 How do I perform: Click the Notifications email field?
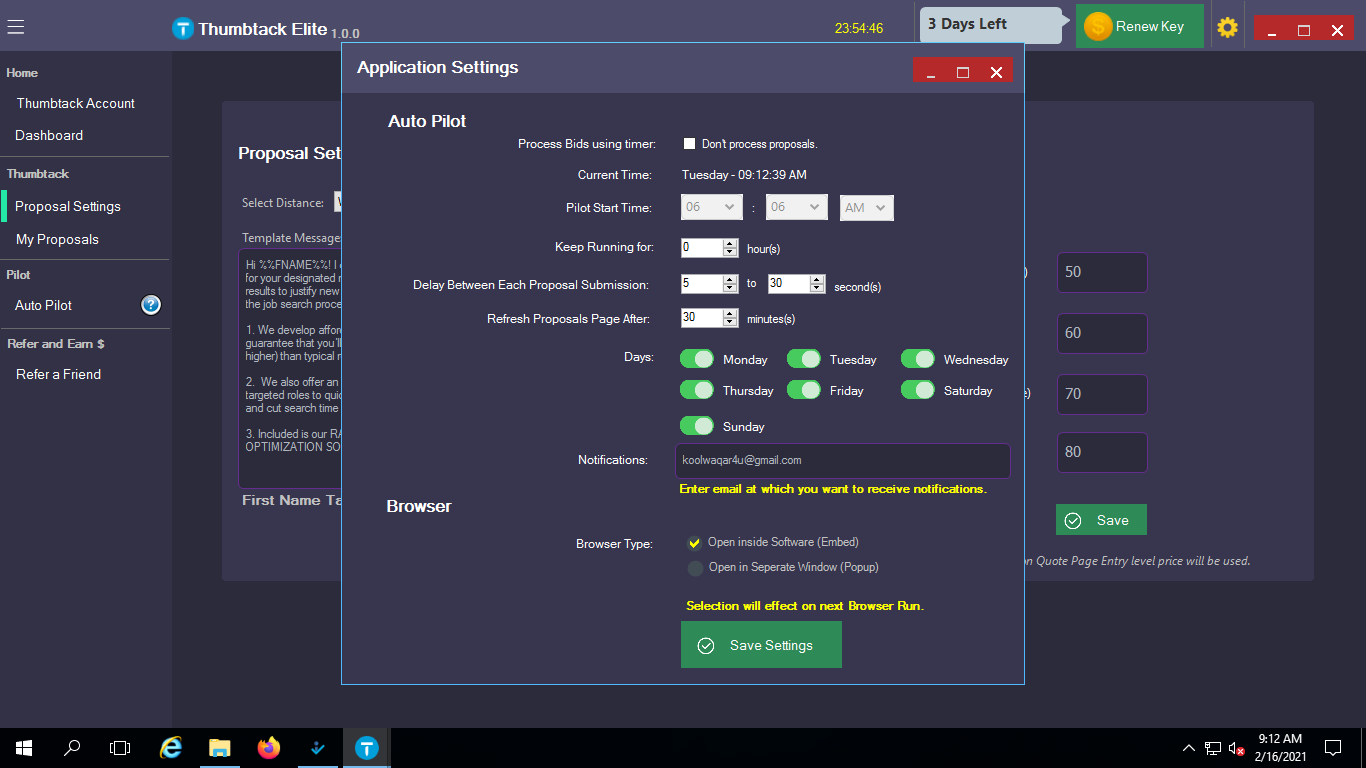843,461
